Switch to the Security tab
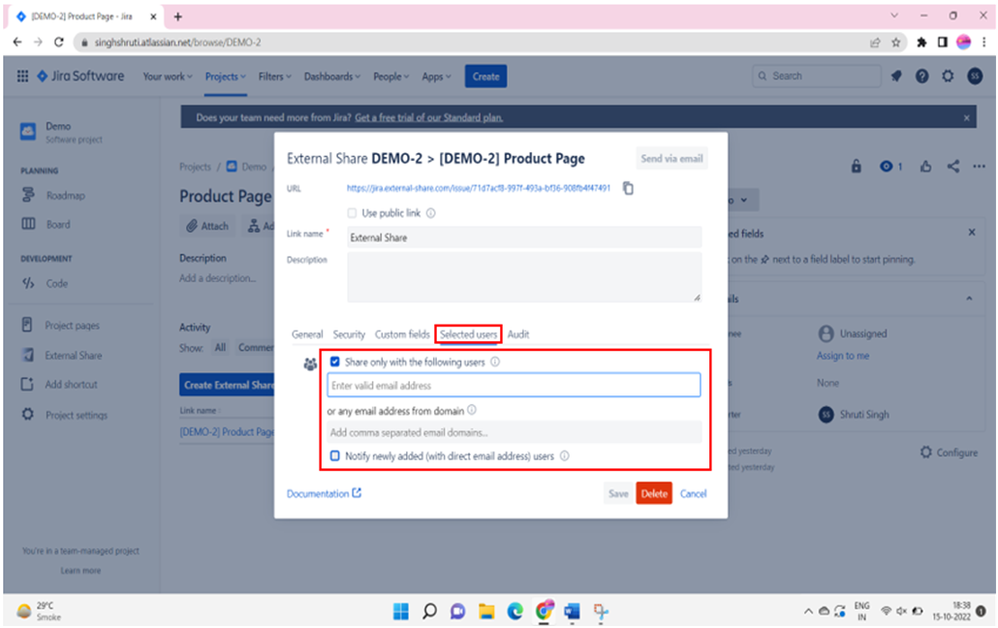This screenshot has height=628, width=998. (x=349, y=335)
